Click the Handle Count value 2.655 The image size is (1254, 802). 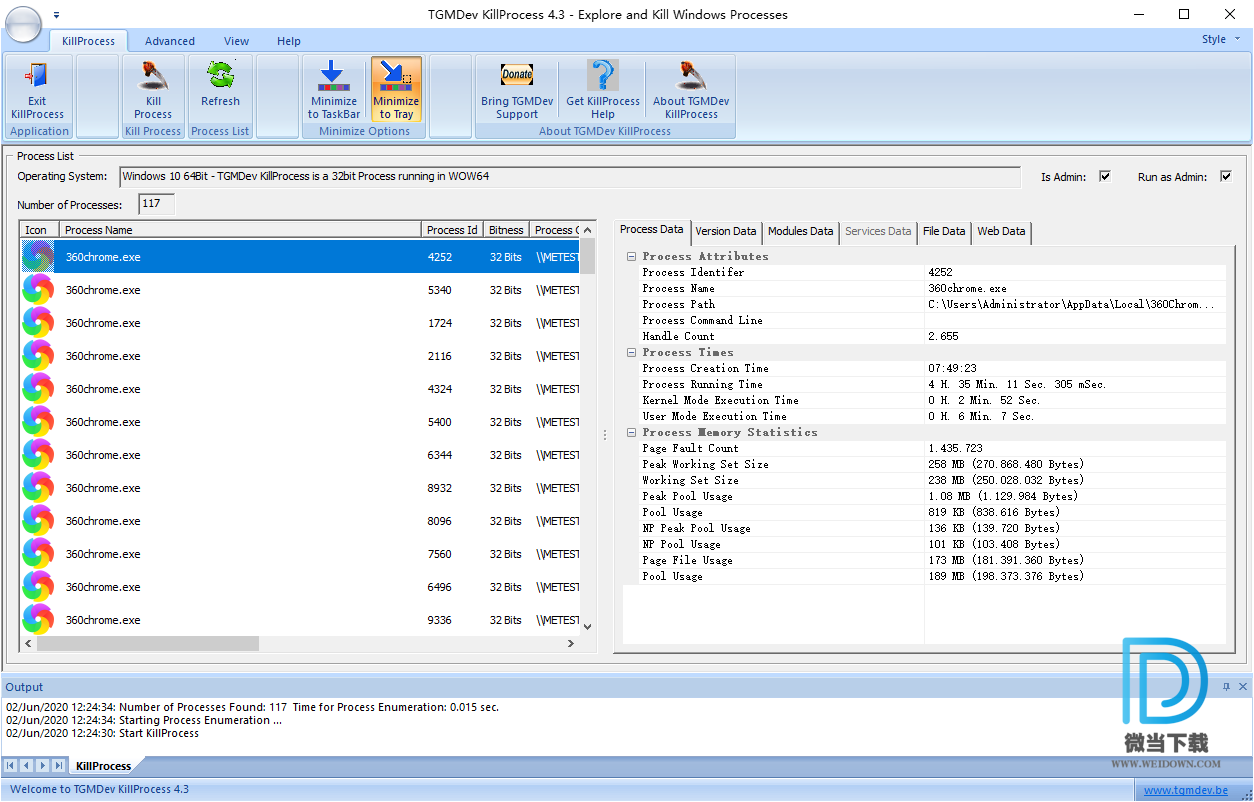(943, 336)
